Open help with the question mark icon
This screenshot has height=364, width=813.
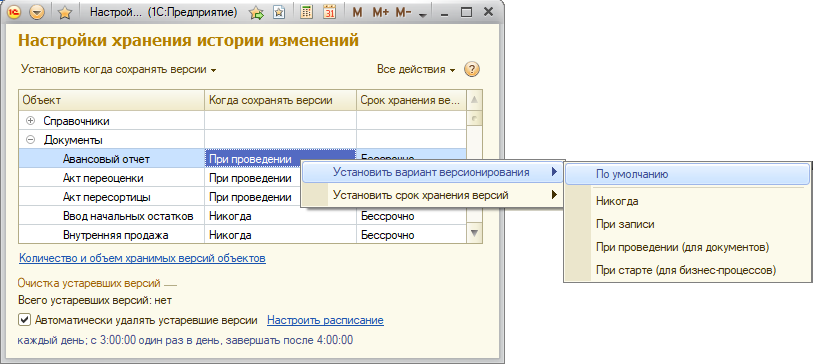471,69
